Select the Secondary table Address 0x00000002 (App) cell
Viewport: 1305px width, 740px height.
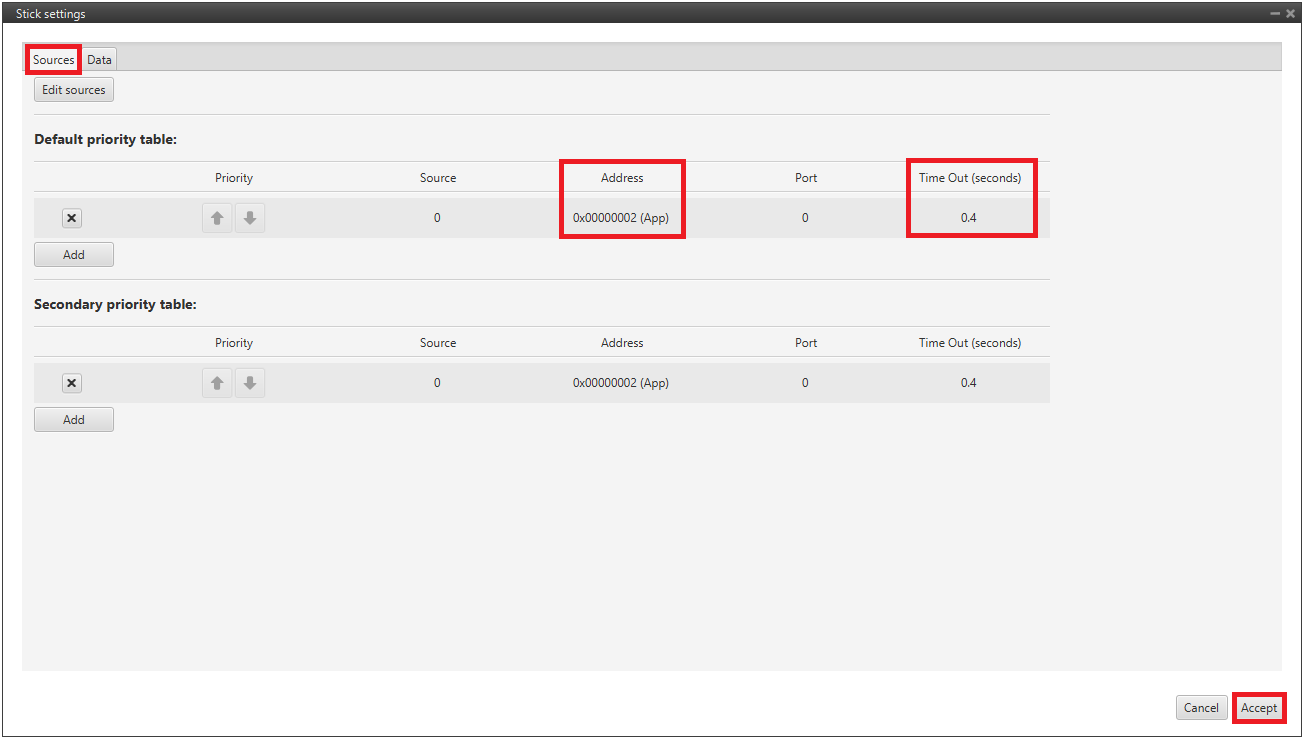621,383
